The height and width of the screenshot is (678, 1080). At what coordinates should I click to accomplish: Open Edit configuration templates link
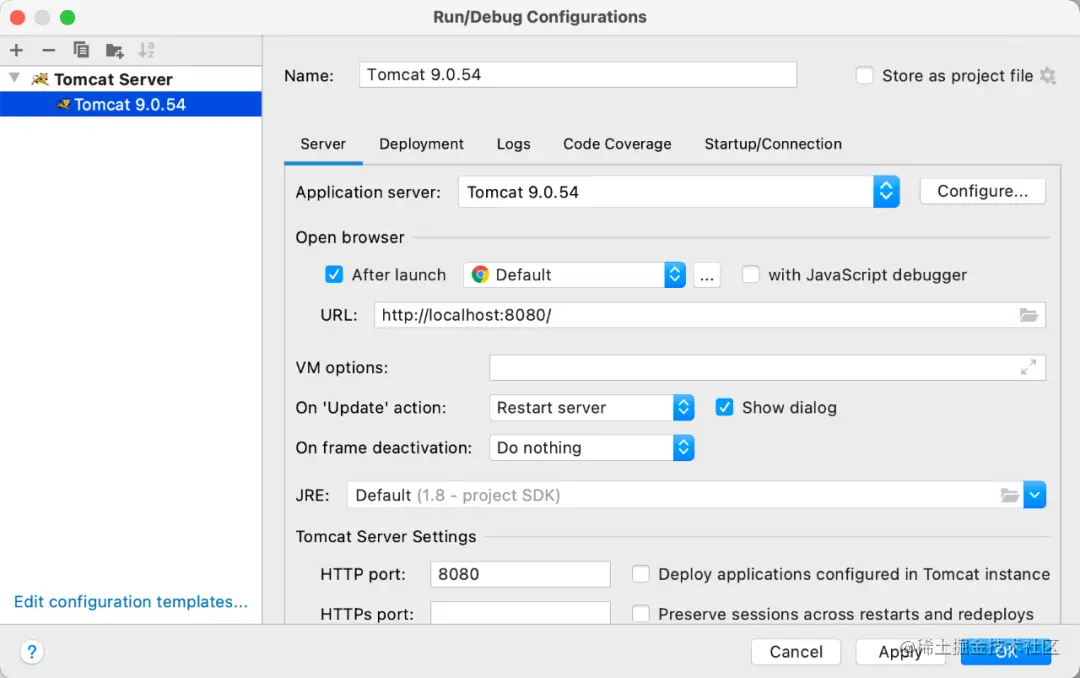click(131, 602)
